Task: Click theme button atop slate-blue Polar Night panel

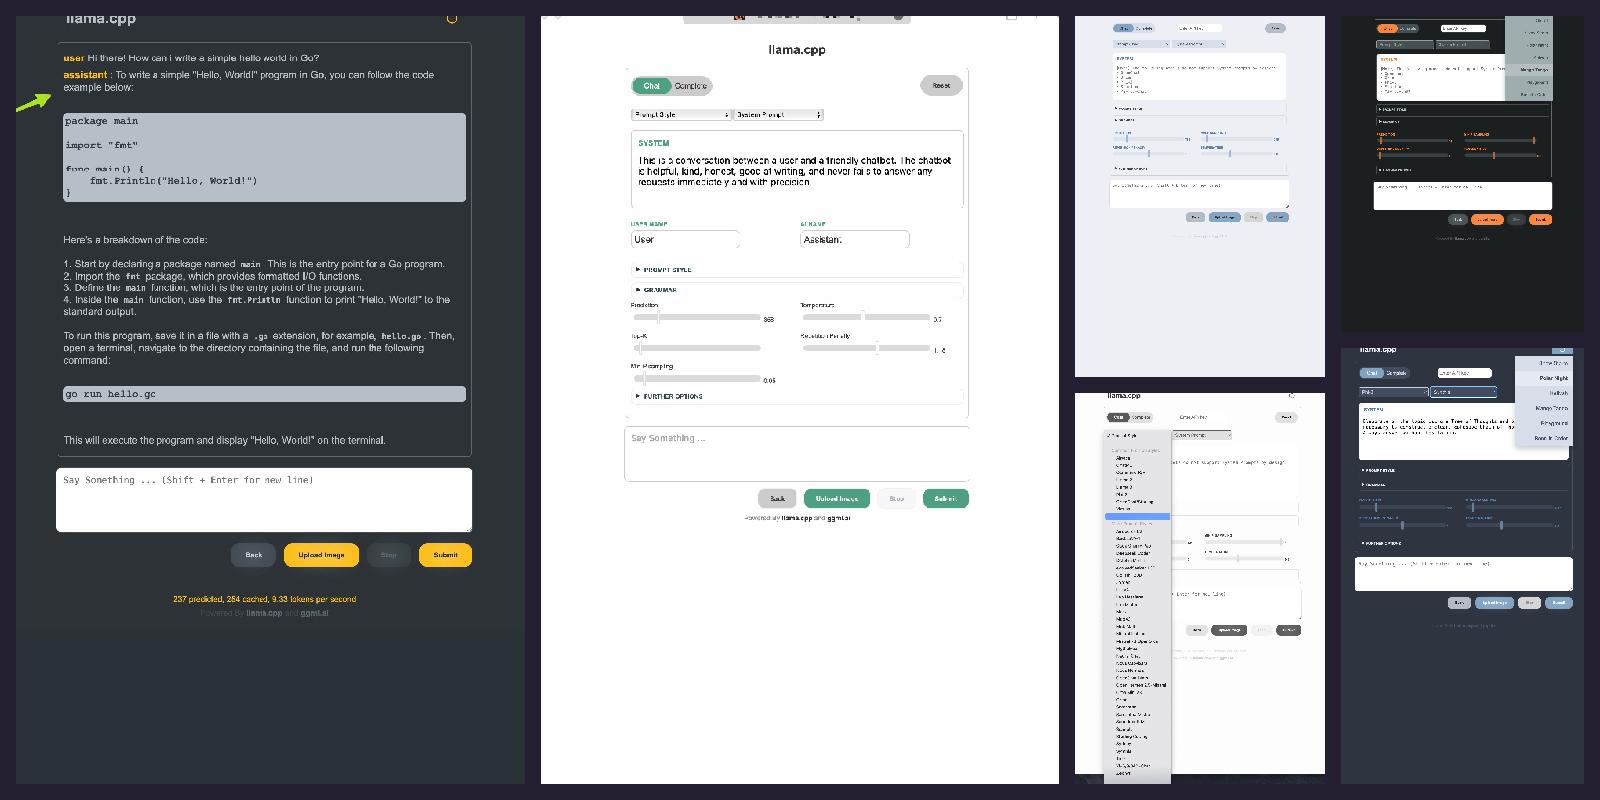Action: (x=1562, y=350)
